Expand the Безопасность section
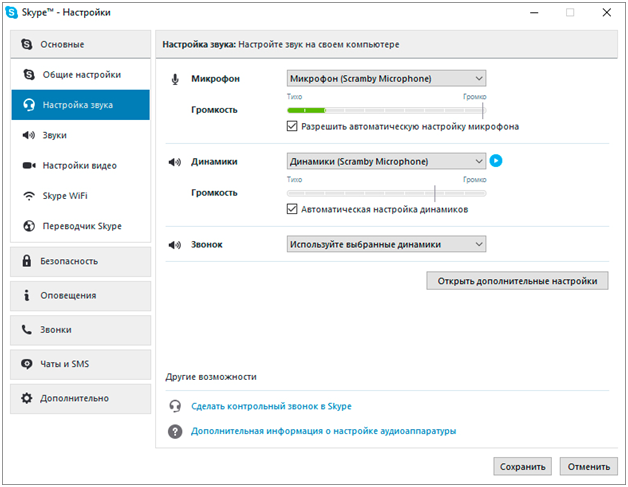 [x=81, y=261]
